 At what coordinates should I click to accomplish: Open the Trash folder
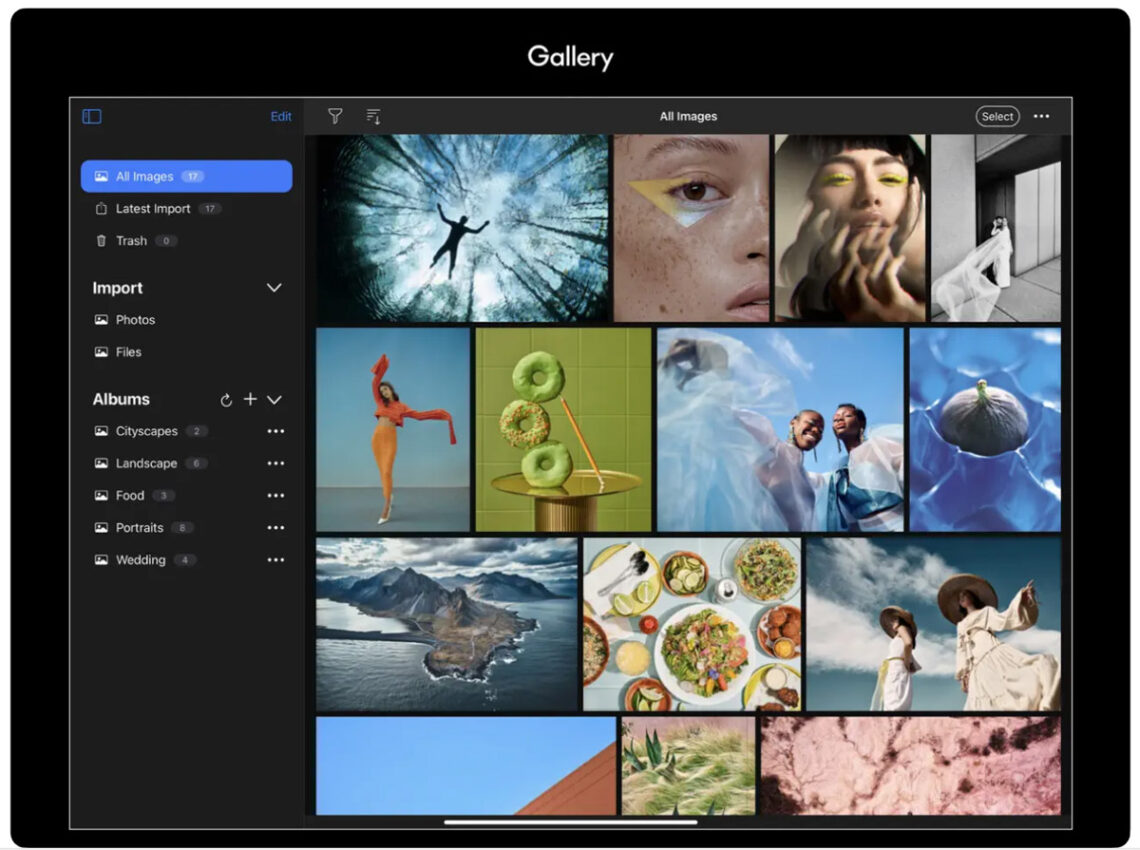pos(131,241)
